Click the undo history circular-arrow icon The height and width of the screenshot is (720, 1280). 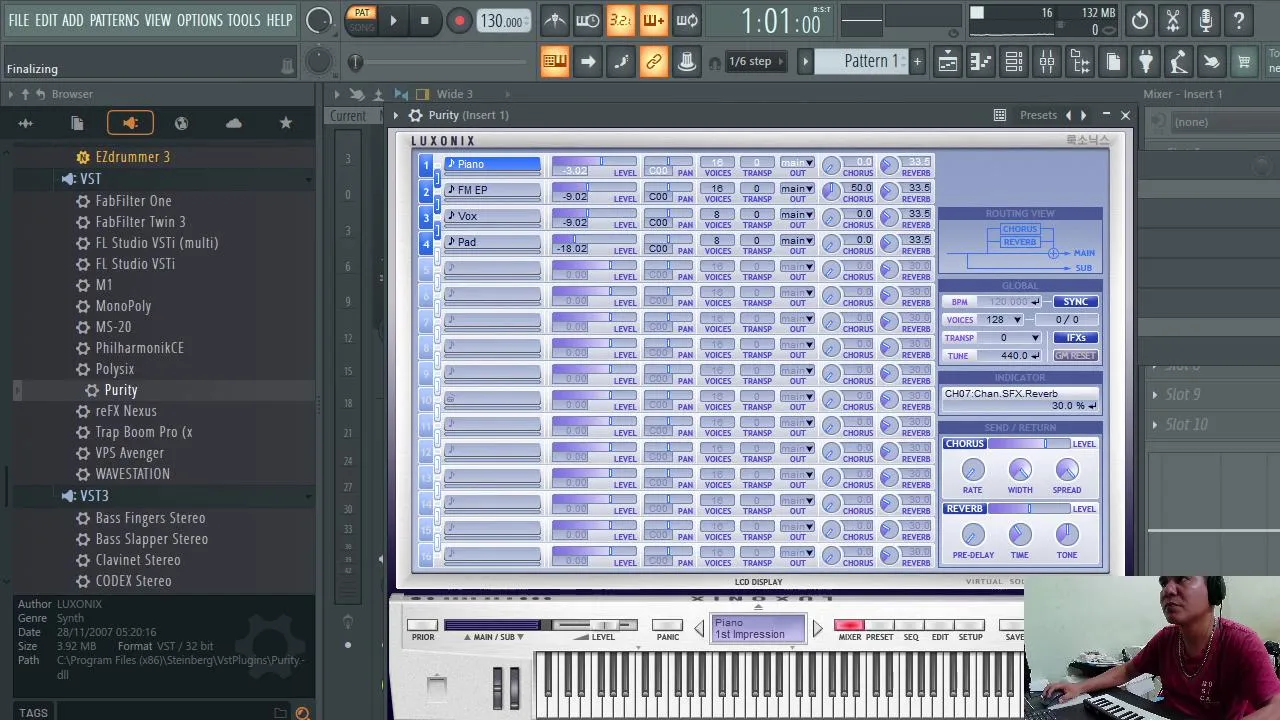point(1140,20)
